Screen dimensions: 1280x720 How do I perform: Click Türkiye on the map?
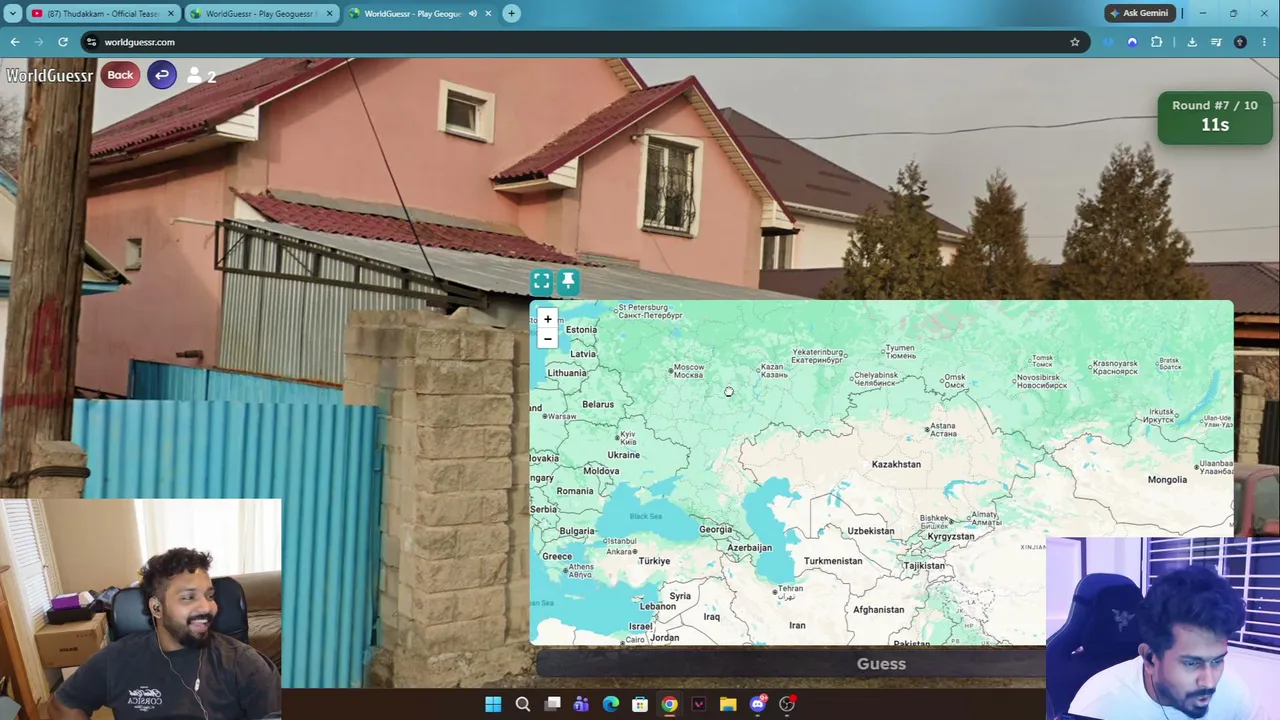pyautogui.click(x=654, y=561)
